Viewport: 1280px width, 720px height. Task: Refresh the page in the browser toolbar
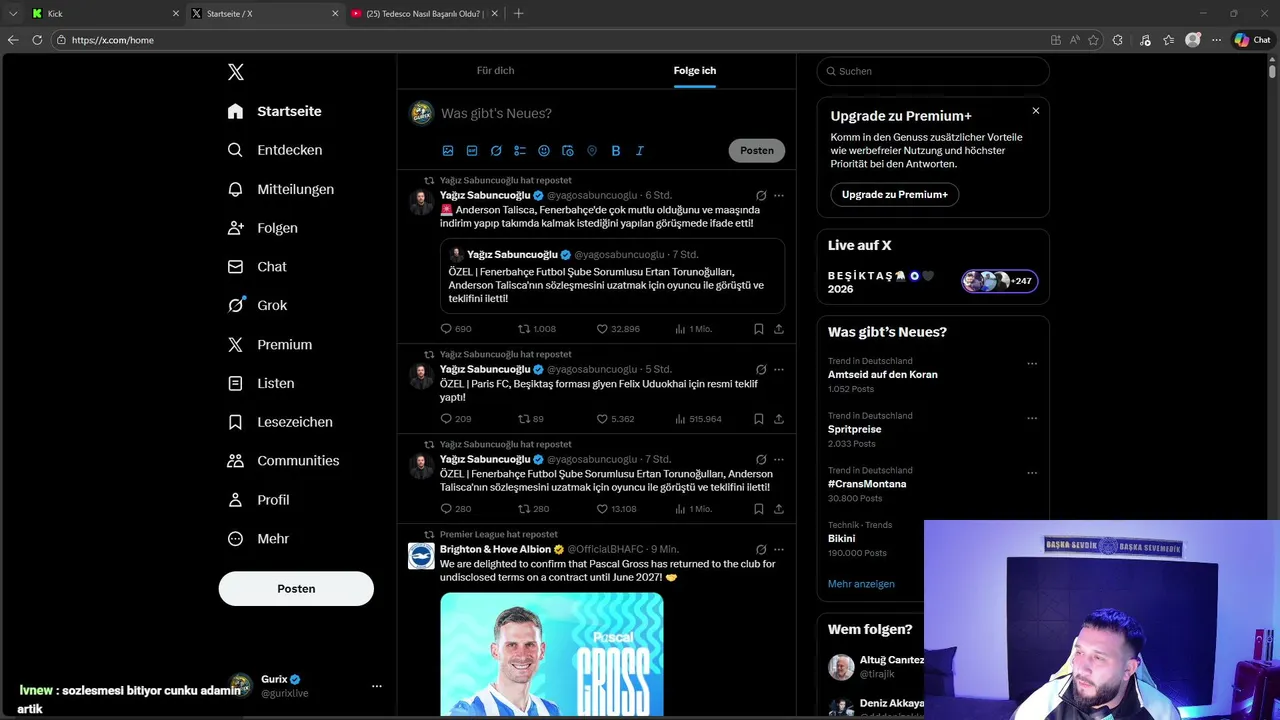click(37, 40)
